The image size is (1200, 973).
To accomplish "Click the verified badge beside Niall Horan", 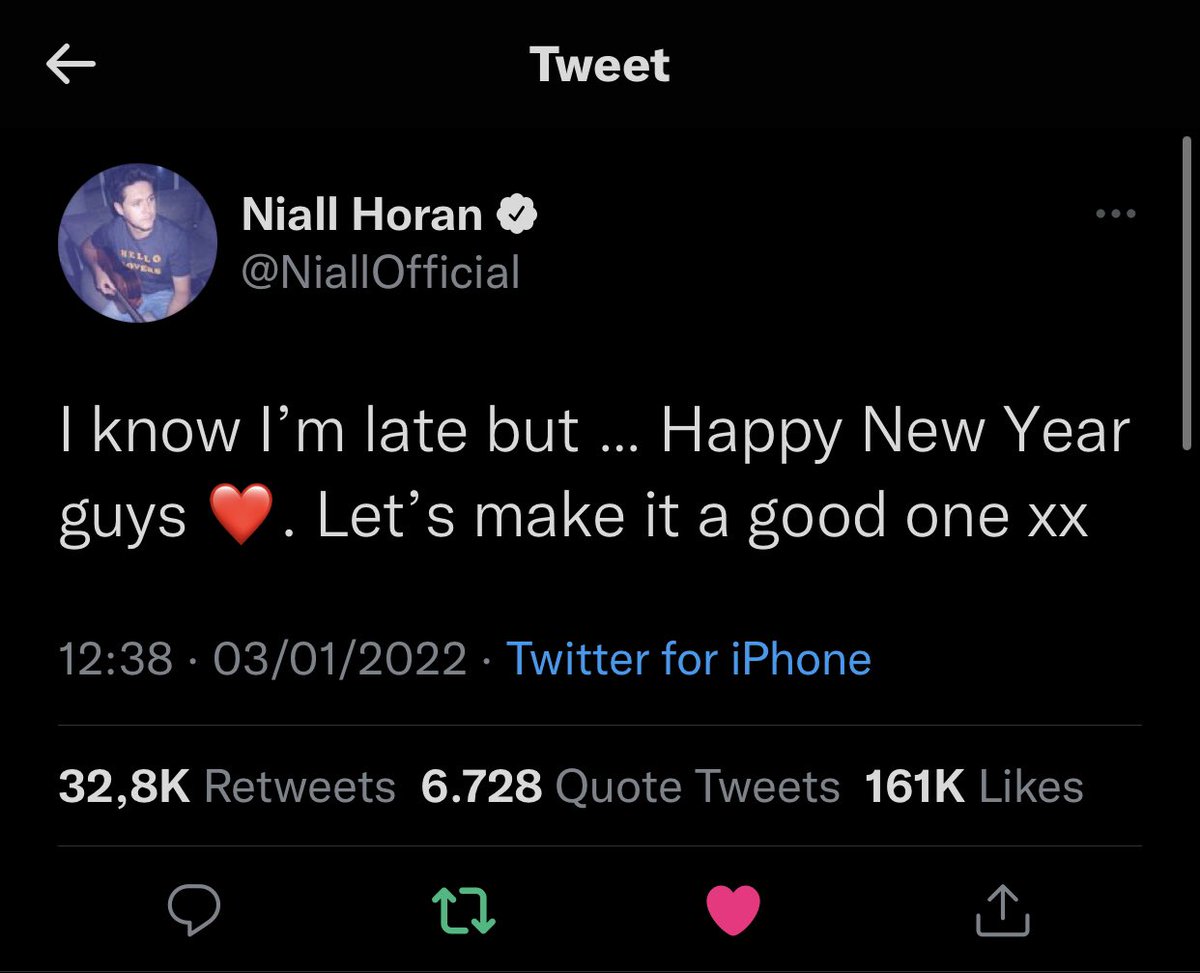I will coord(519,214).
